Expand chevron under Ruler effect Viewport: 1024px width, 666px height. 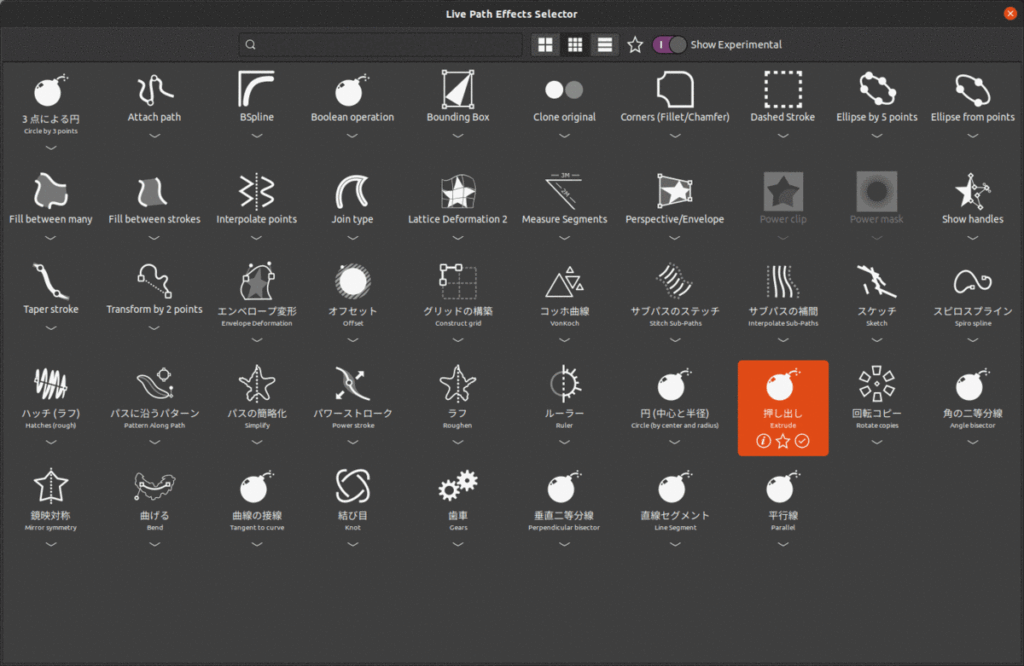pos(564,442)
